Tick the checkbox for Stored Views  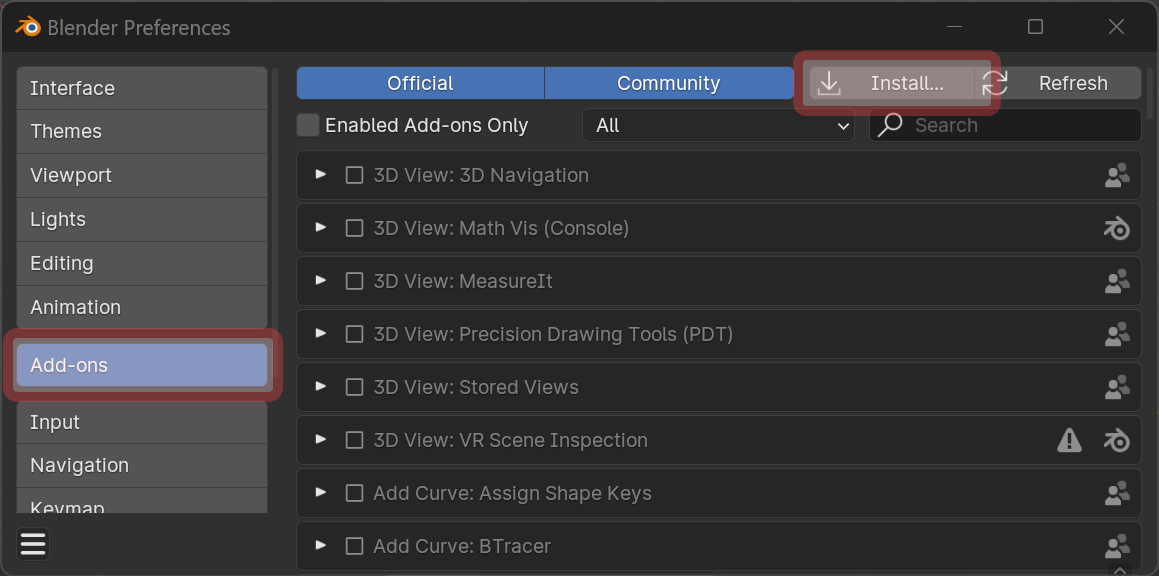(x=354, y=387)
